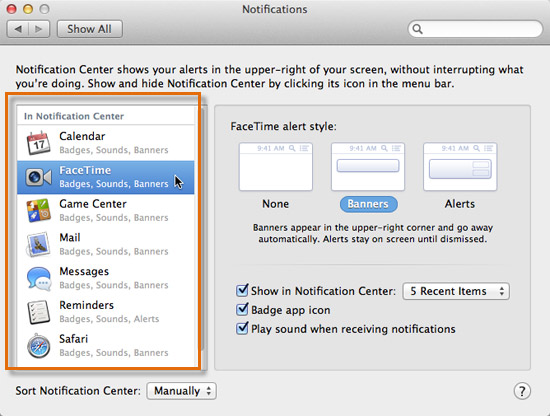Select Calendar in the app list

pyautogui.click(x=106, y=143)
